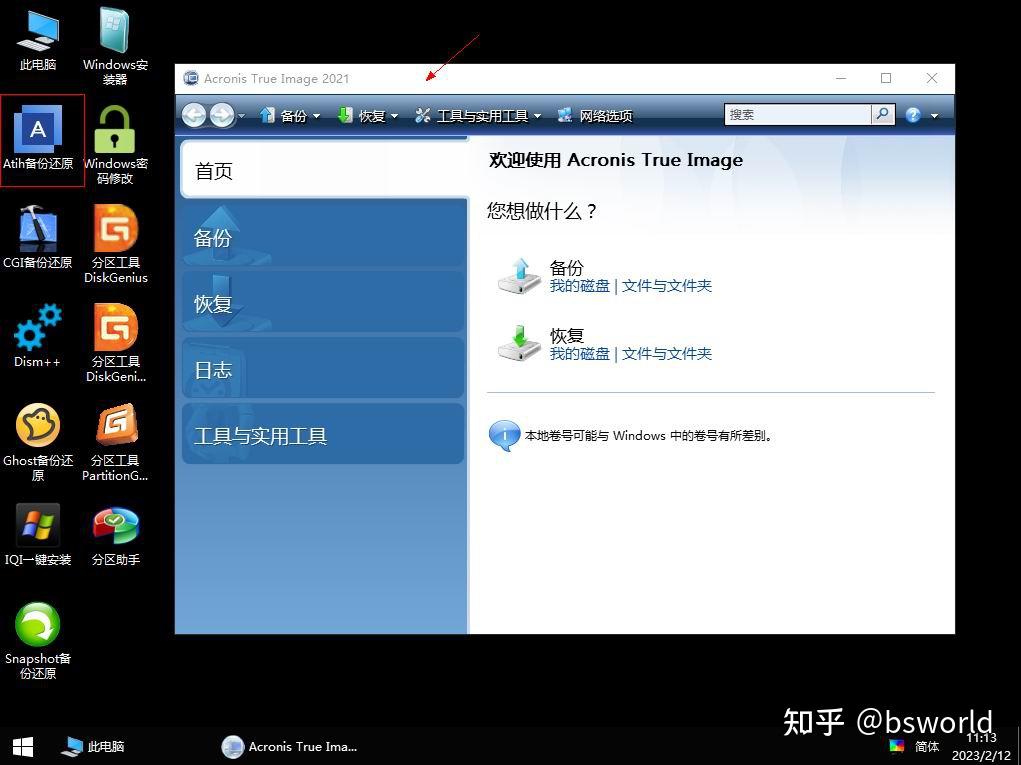Click 文件与文件夹 link under 恢复
1021x765 pixels.
click(667, 354)
